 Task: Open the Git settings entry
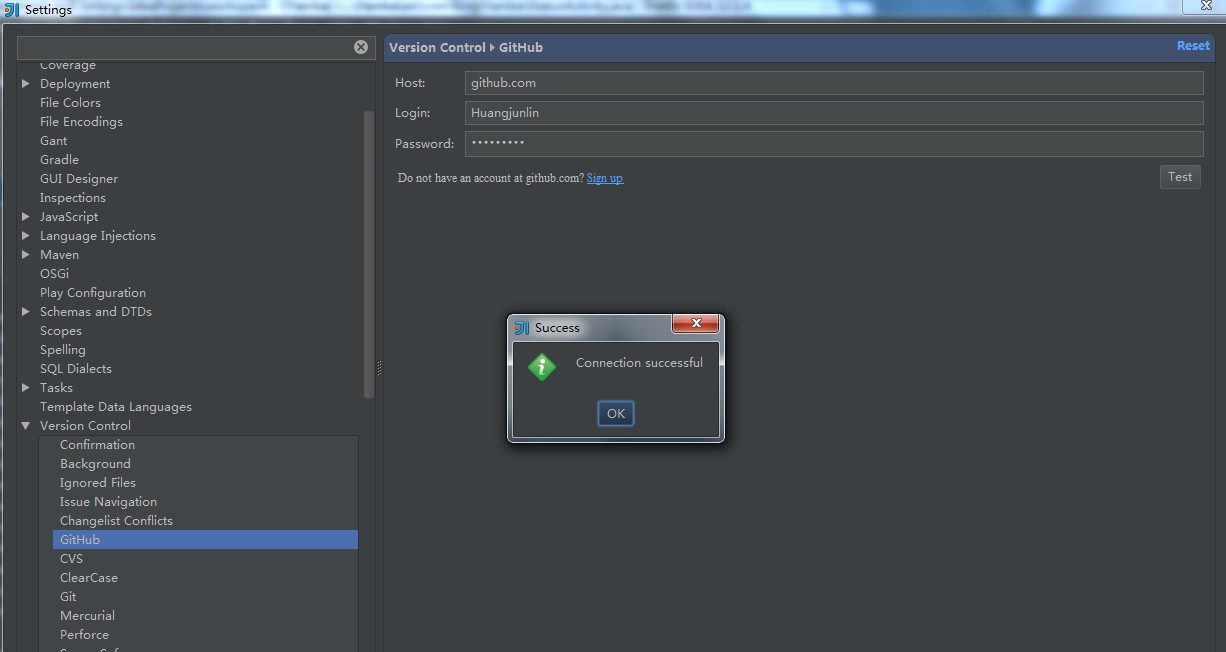click(x=68, y=597)
